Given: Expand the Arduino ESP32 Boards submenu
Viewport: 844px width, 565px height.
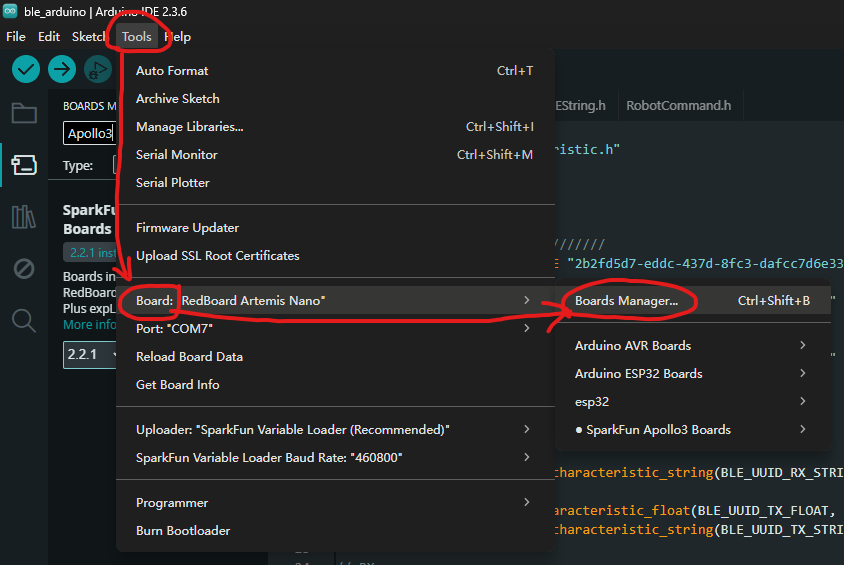Looking at the screenshot, I should (638, 374).
